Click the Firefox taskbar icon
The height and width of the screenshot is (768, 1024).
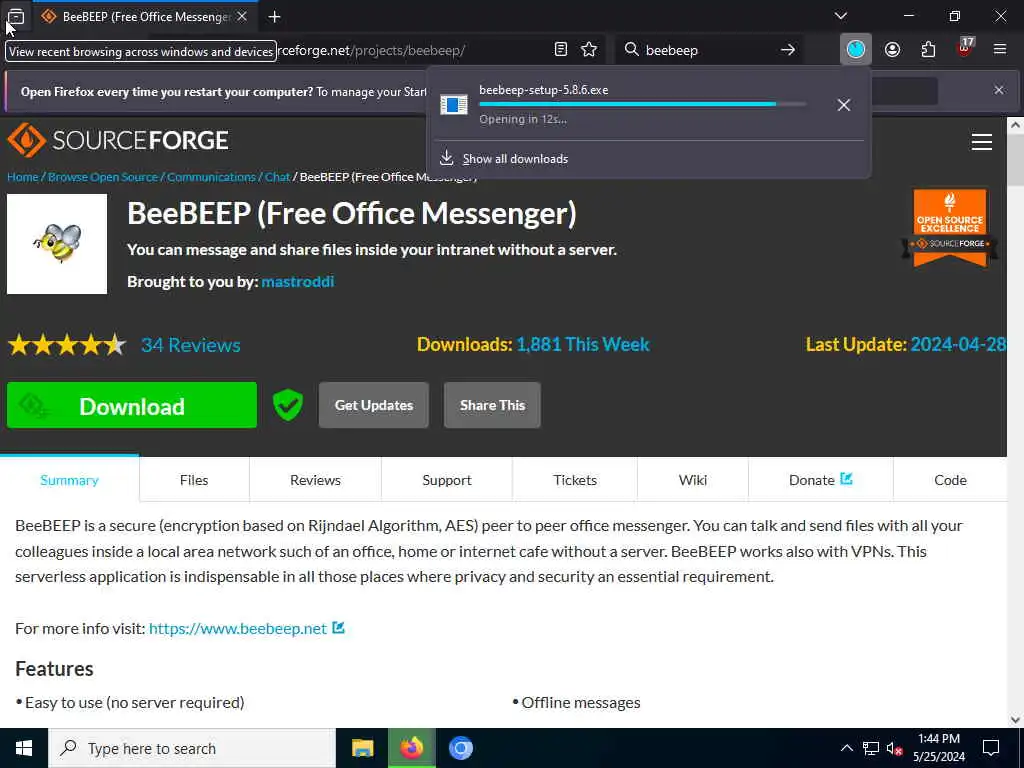click(411, 748)
